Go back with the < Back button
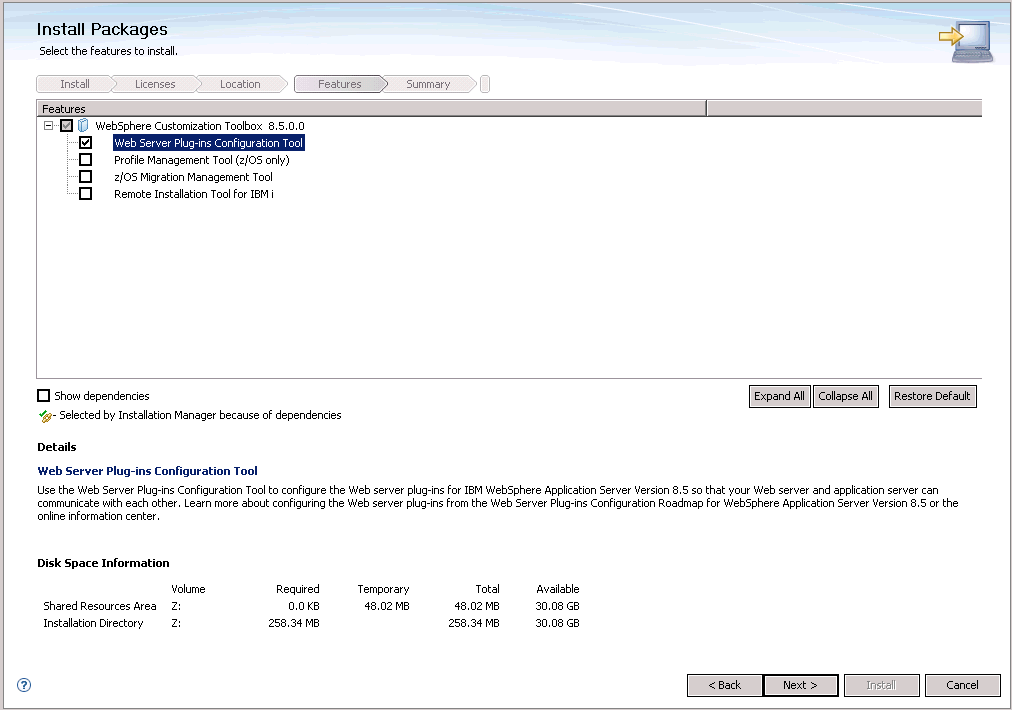Viewport: 1012px width, 710px height. point(725,685)
